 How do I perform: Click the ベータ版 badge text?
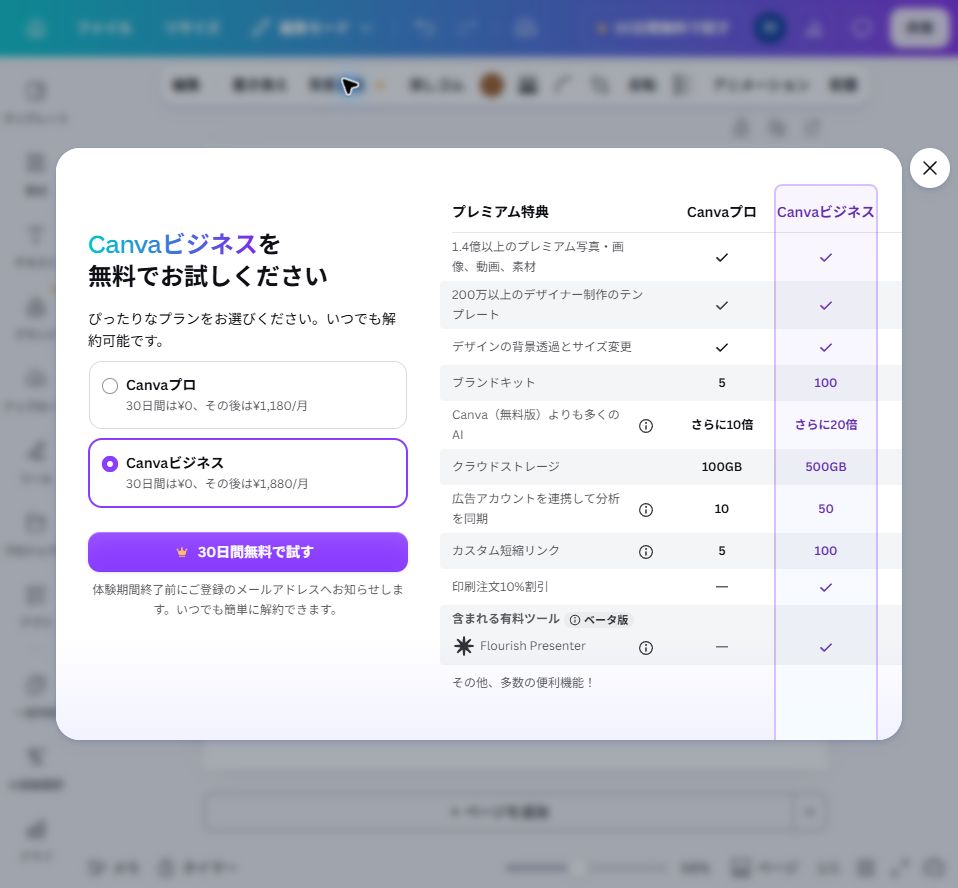coord(606,620)
